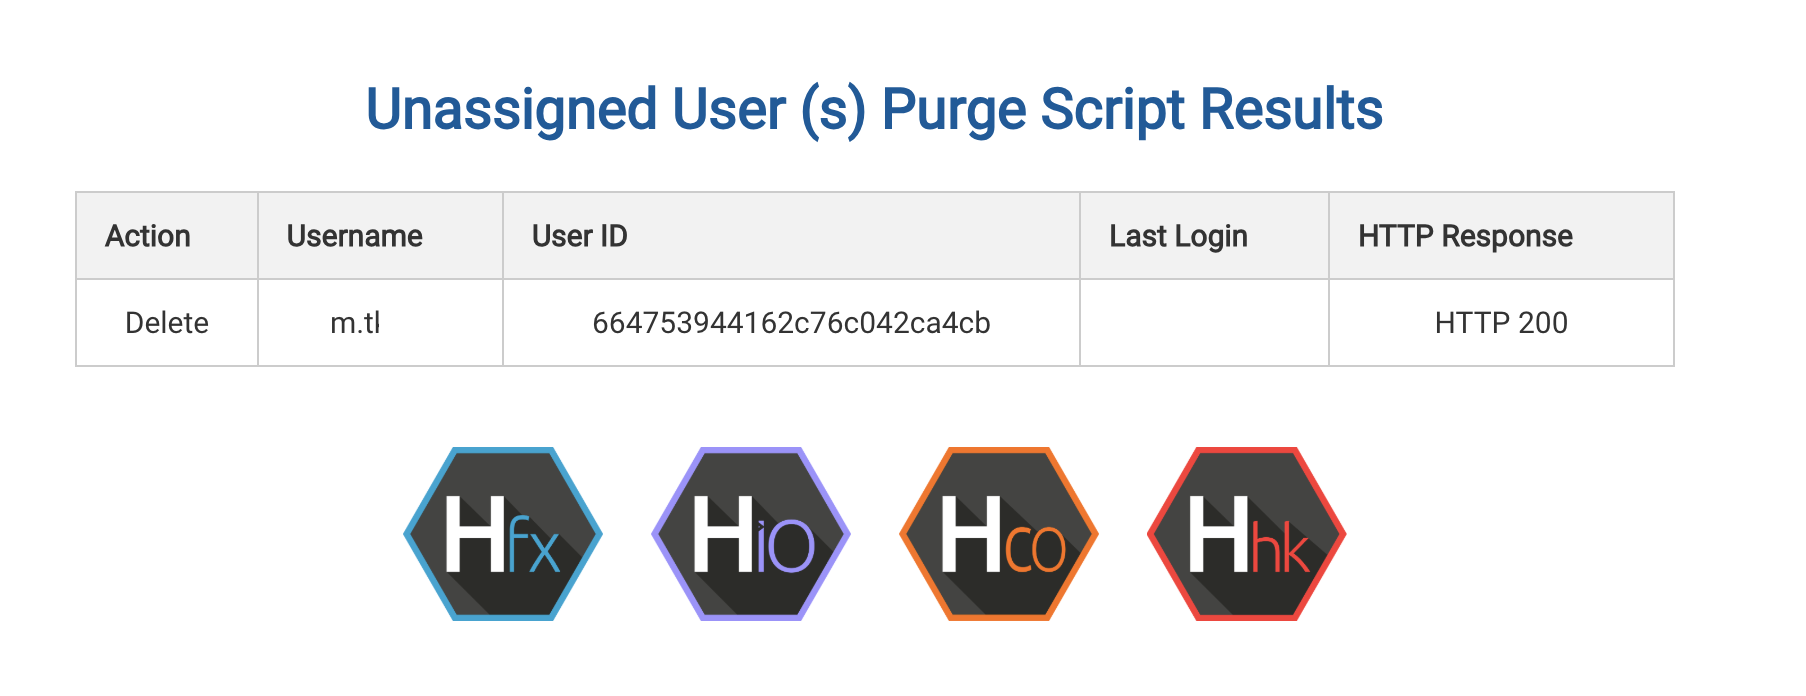Click the empty Last Login cell
1806x696 pixels.
1204,323
